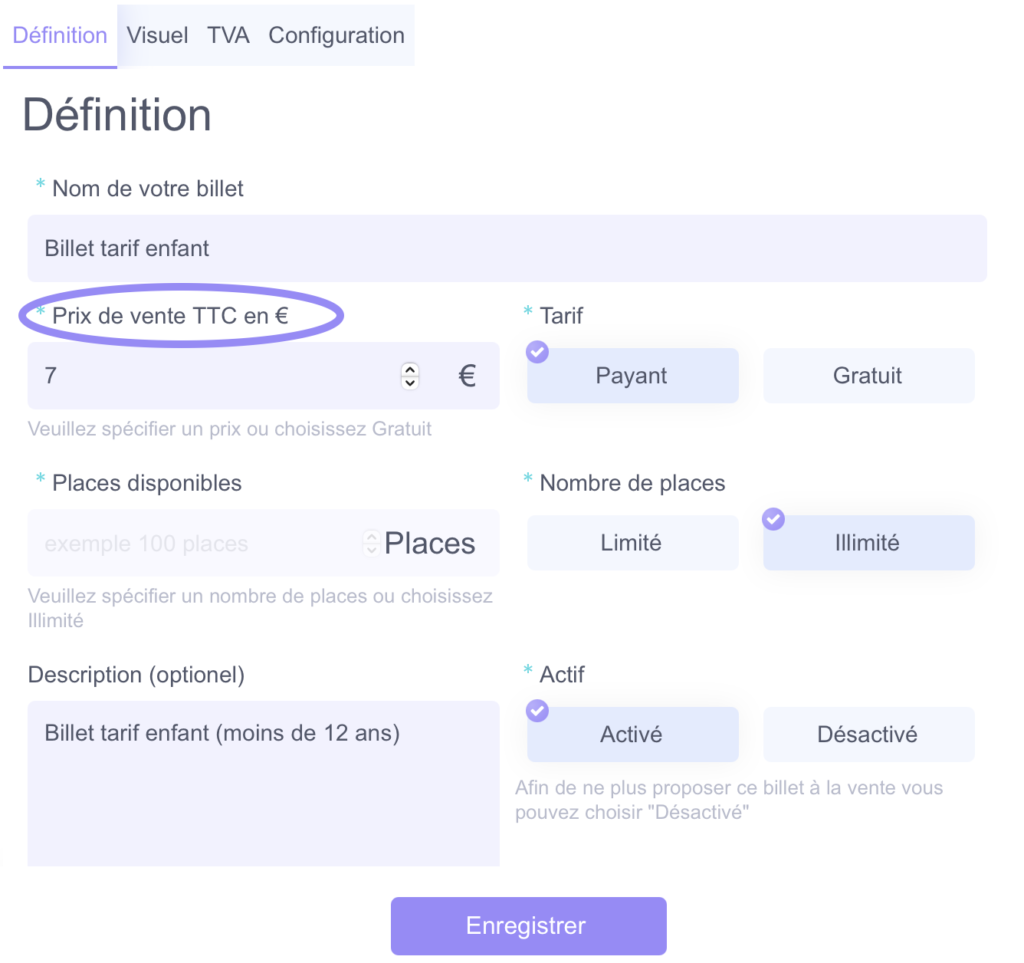
Task: Choose Limité for number of places
Action: 633,543
